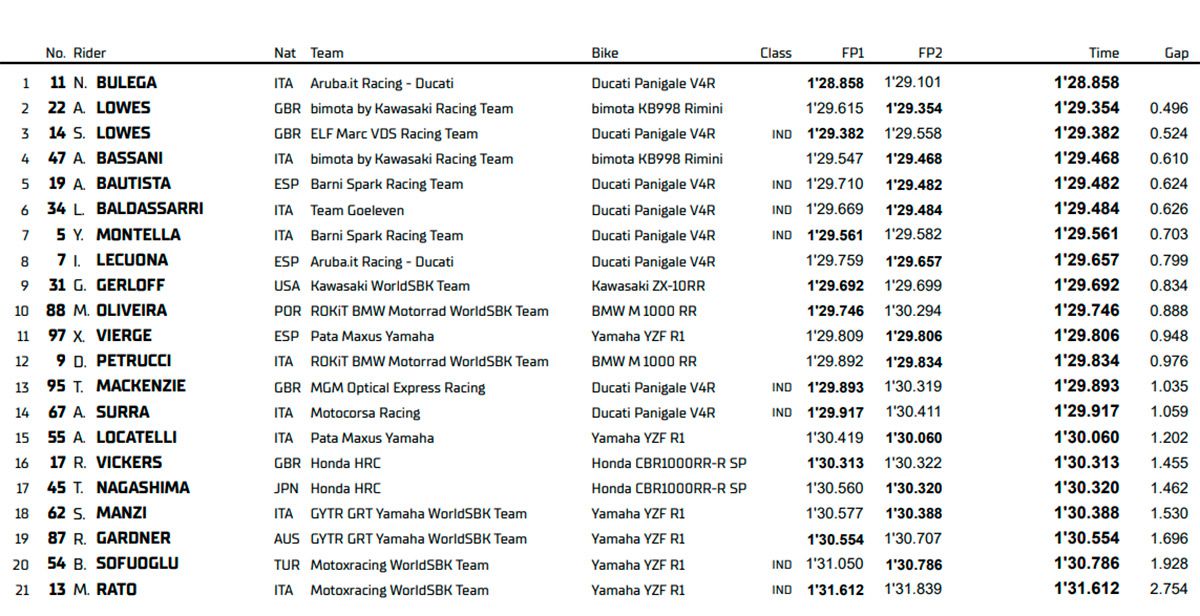Click the Bike column header
This screenshot has width=1200, height=616.
pos(605,53)
